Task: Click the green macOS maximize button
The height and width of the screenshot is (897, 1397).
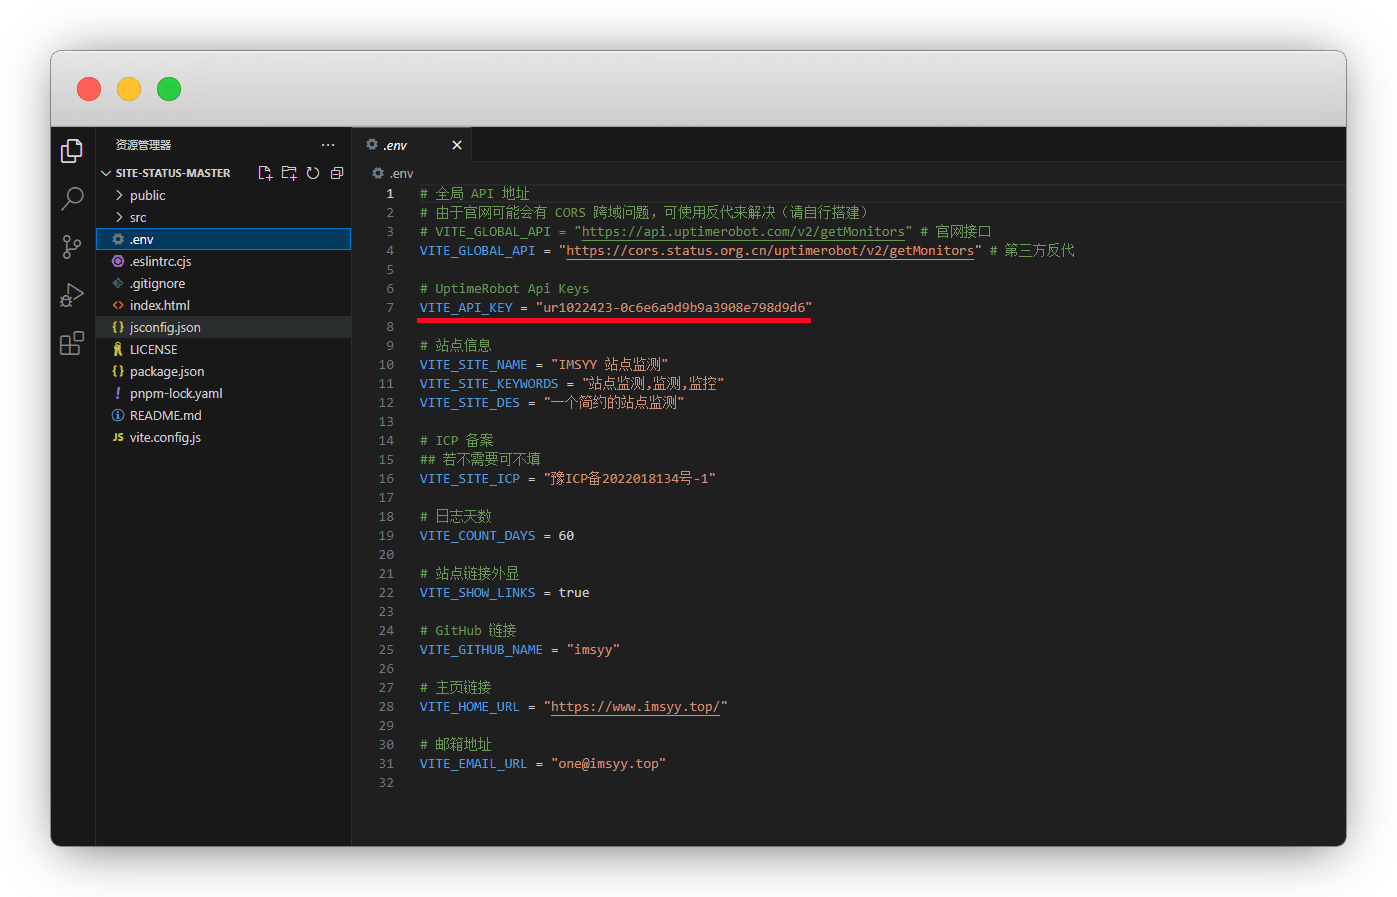Action: pos(169,89)
